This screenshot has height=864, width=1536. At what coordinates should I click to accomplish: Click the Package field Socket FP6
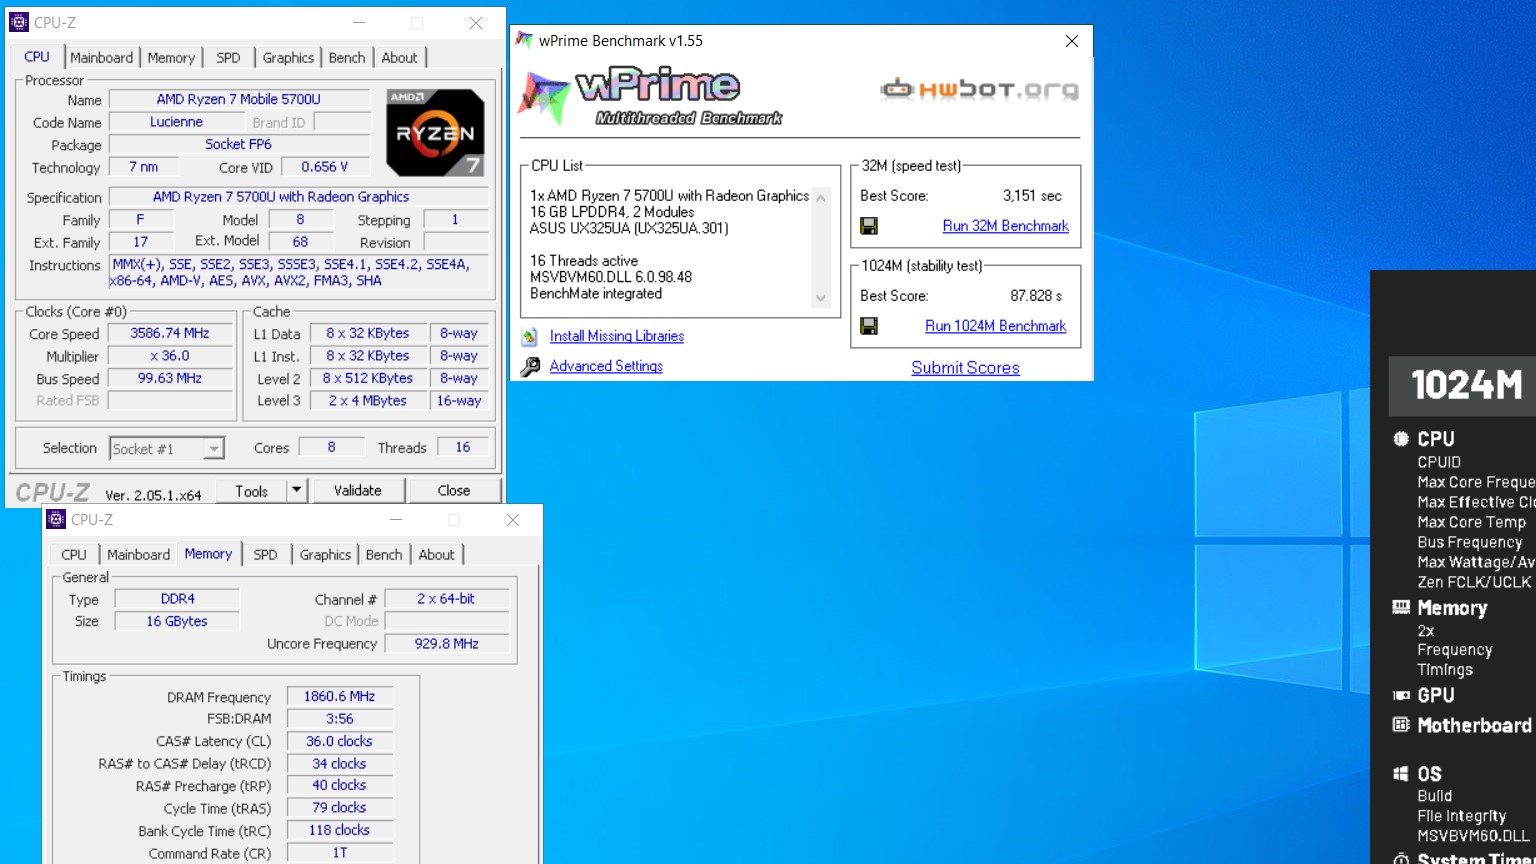pyautogui.click(x=239, y=144)
